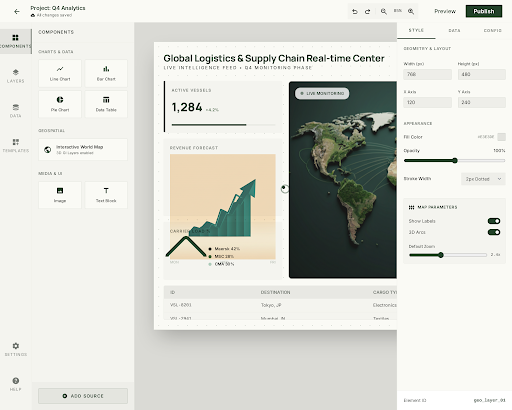Switch to the Config tab
Screen dimensions: 512x410
(493, 30)
